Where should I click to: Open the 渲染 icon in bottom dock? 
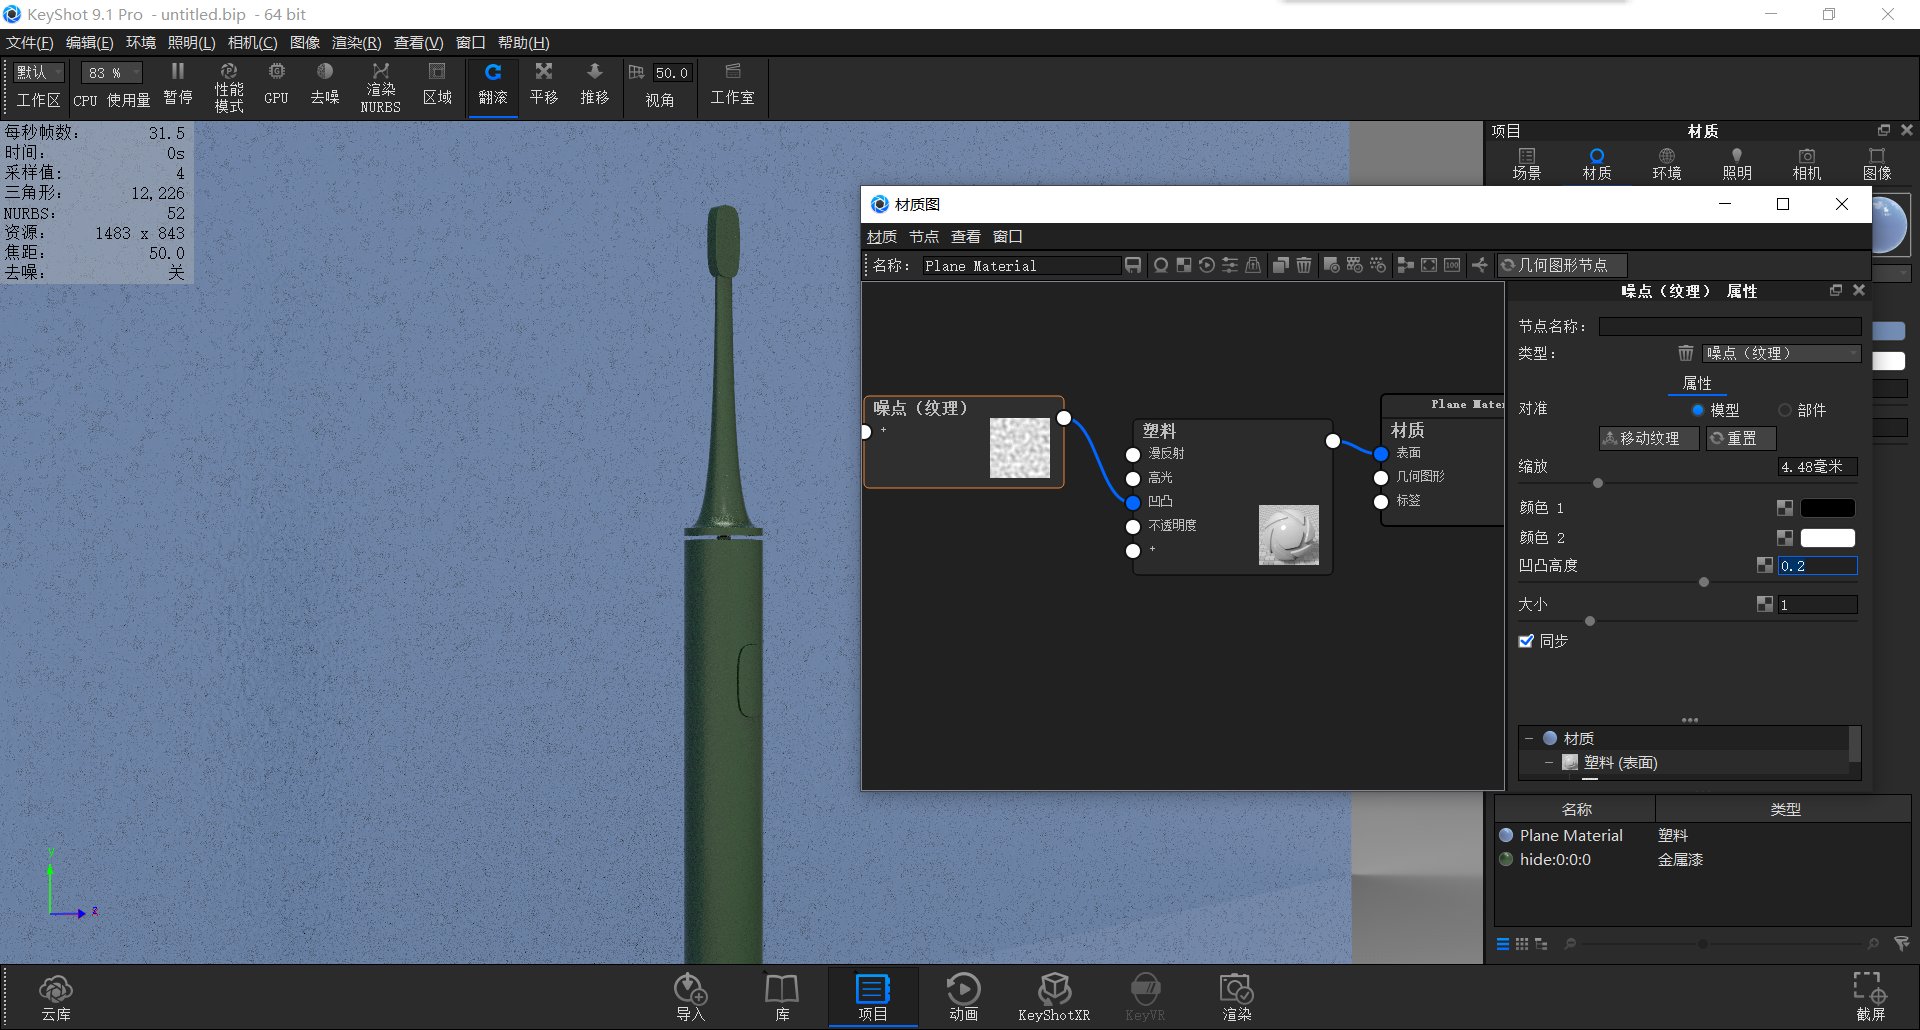pos(1236,995)
